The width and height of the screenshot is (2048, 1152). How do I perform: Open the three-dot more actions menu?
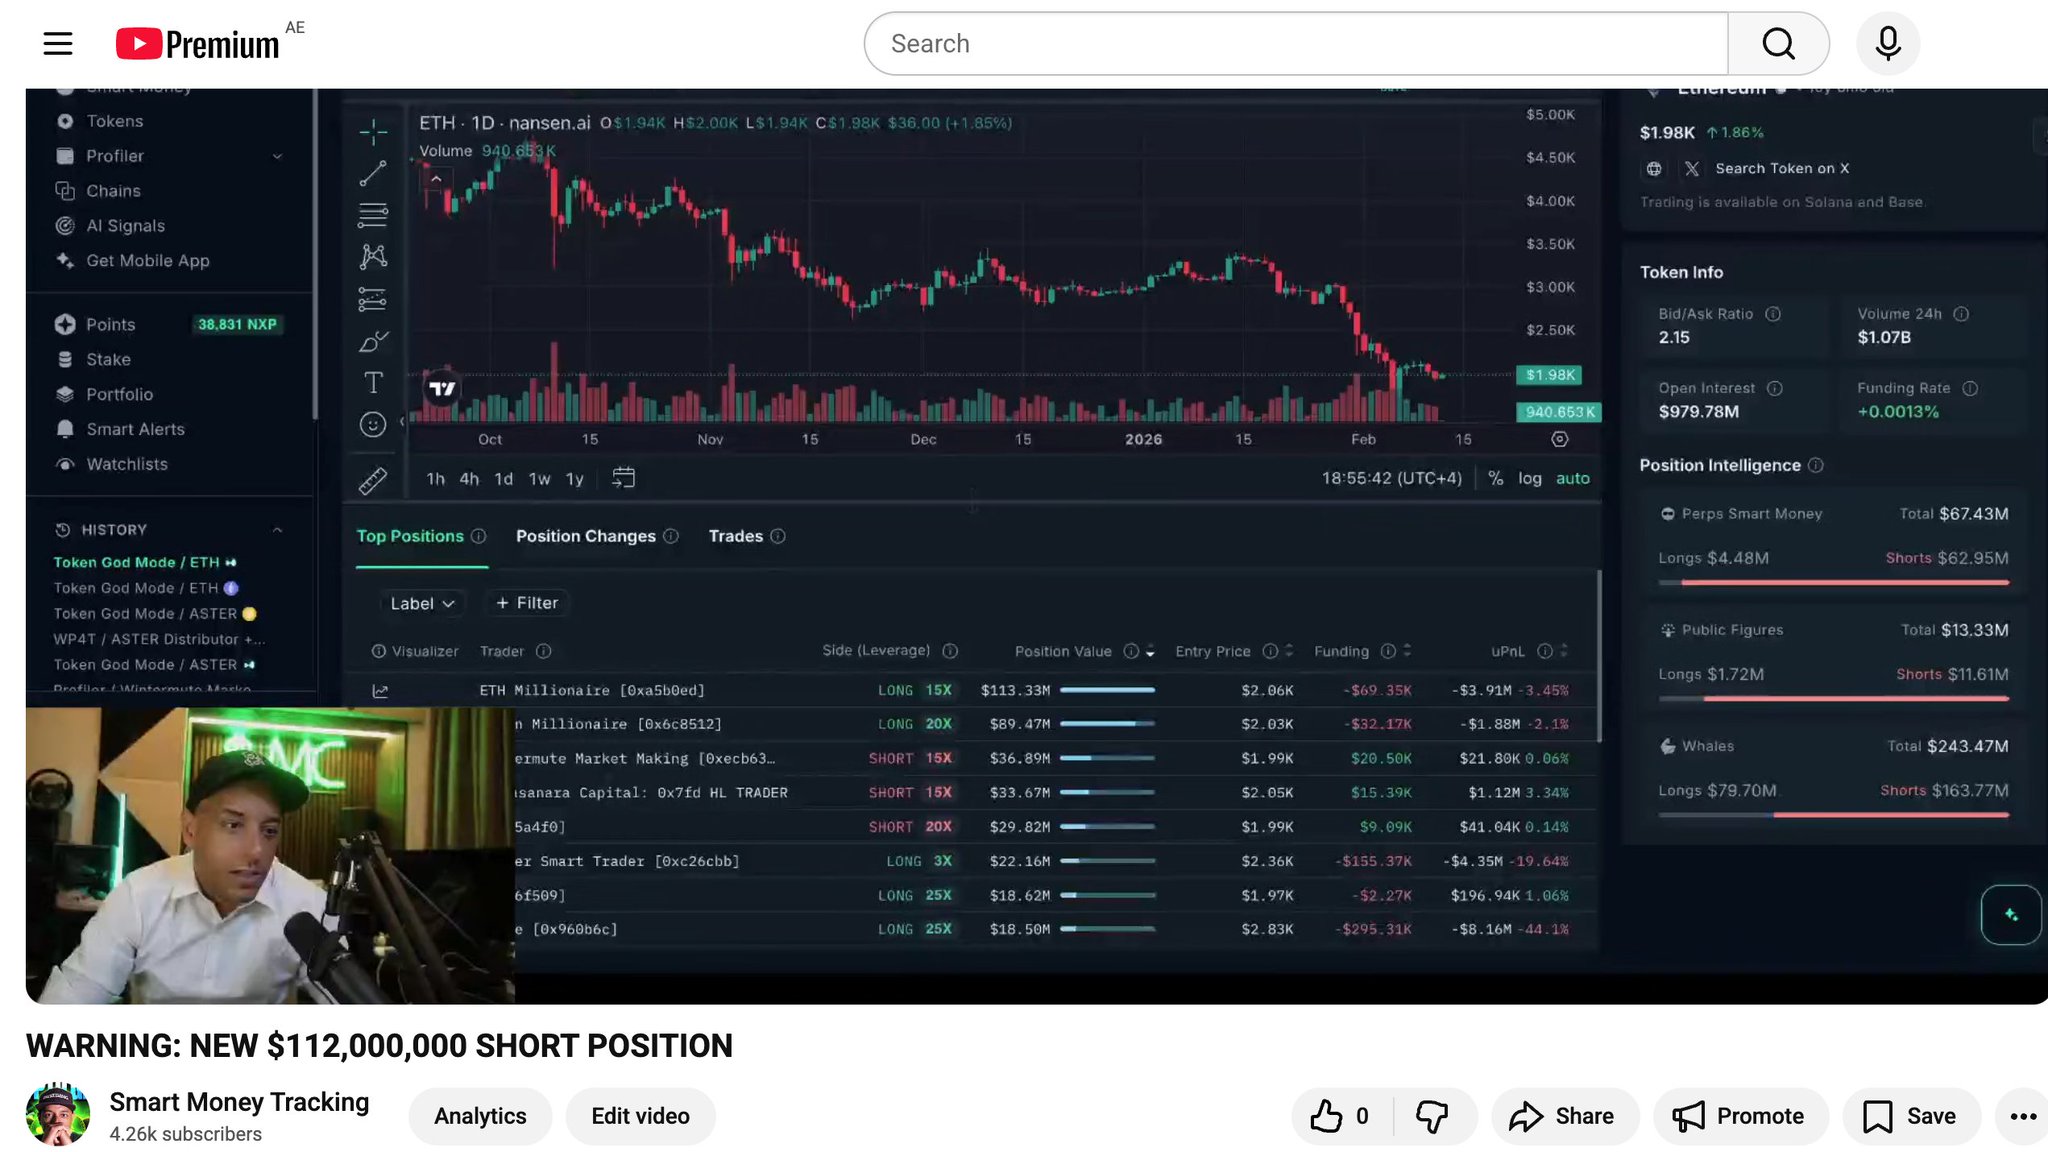2022,1116
